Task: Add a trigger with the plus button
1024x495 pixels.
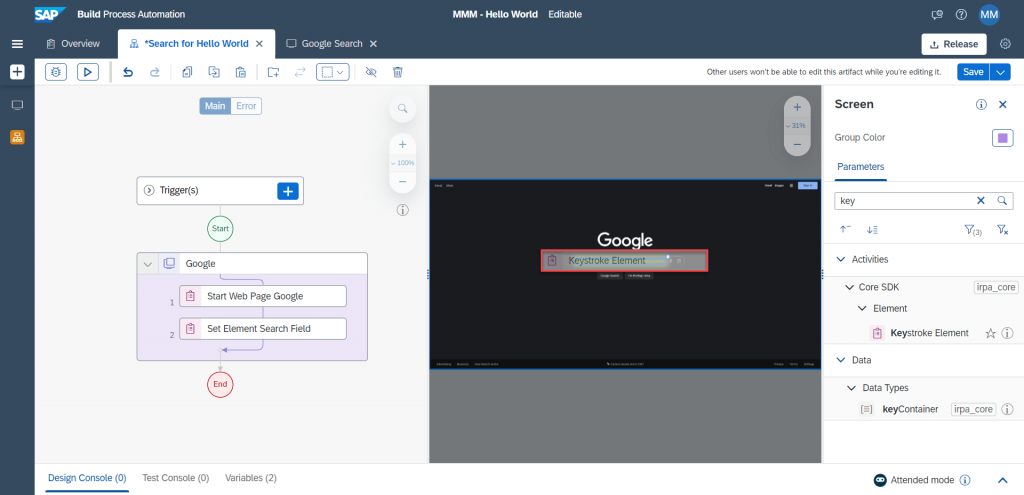Action: pos(288,191)
